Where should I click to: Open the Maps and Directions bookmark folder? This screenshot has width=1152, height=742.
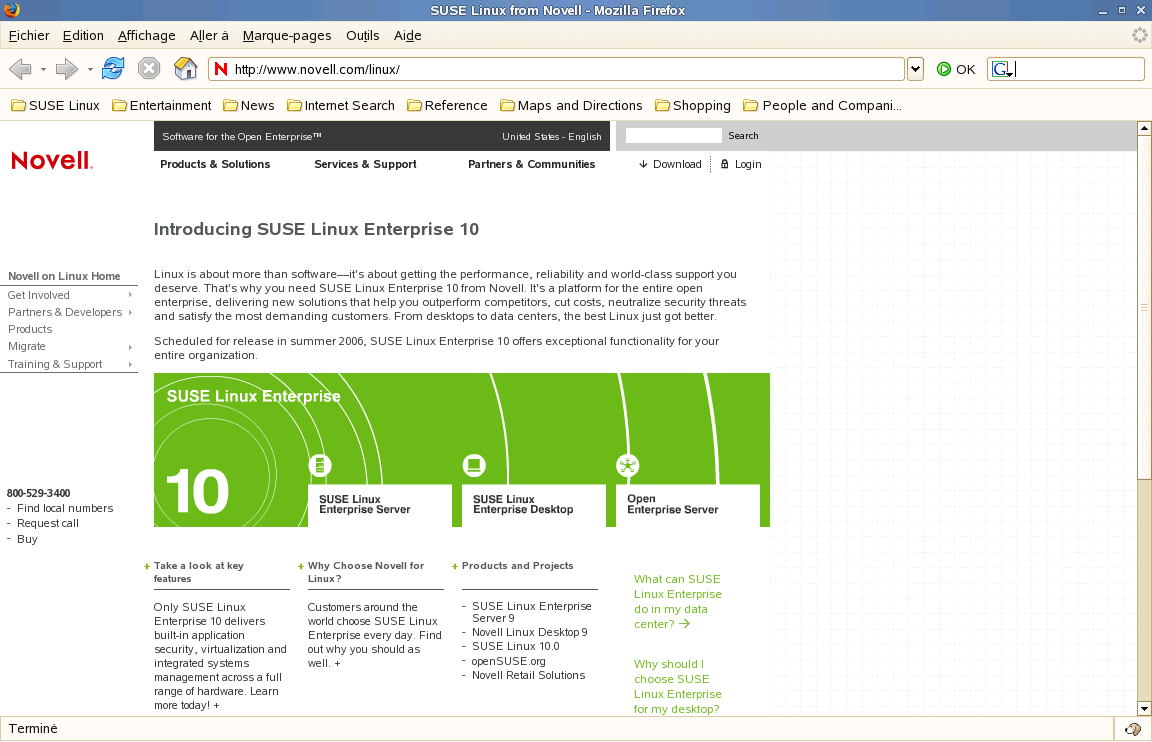[x=572, y=106]
